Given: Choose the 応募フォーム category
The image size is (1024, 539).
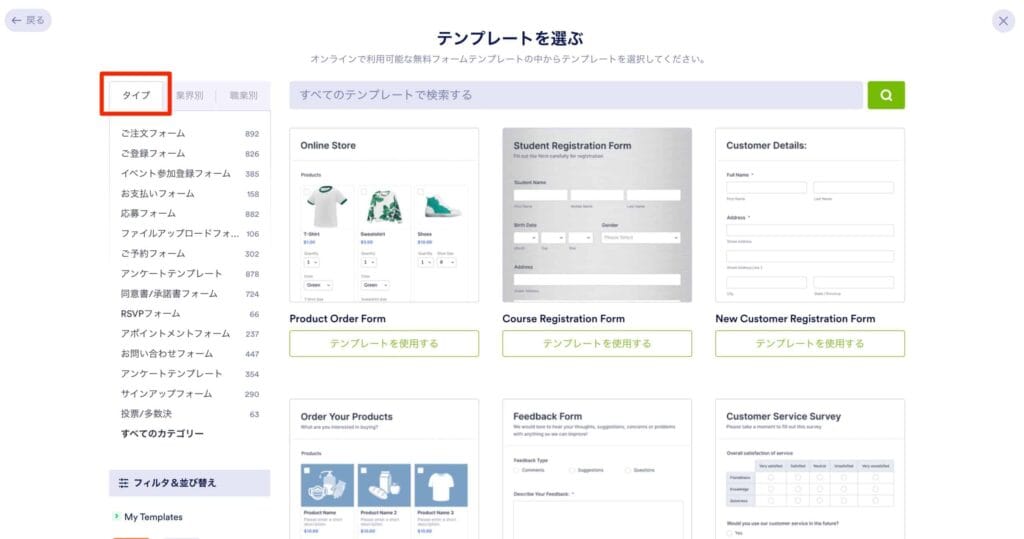Looking at the screenshot, I should [189, 214].
